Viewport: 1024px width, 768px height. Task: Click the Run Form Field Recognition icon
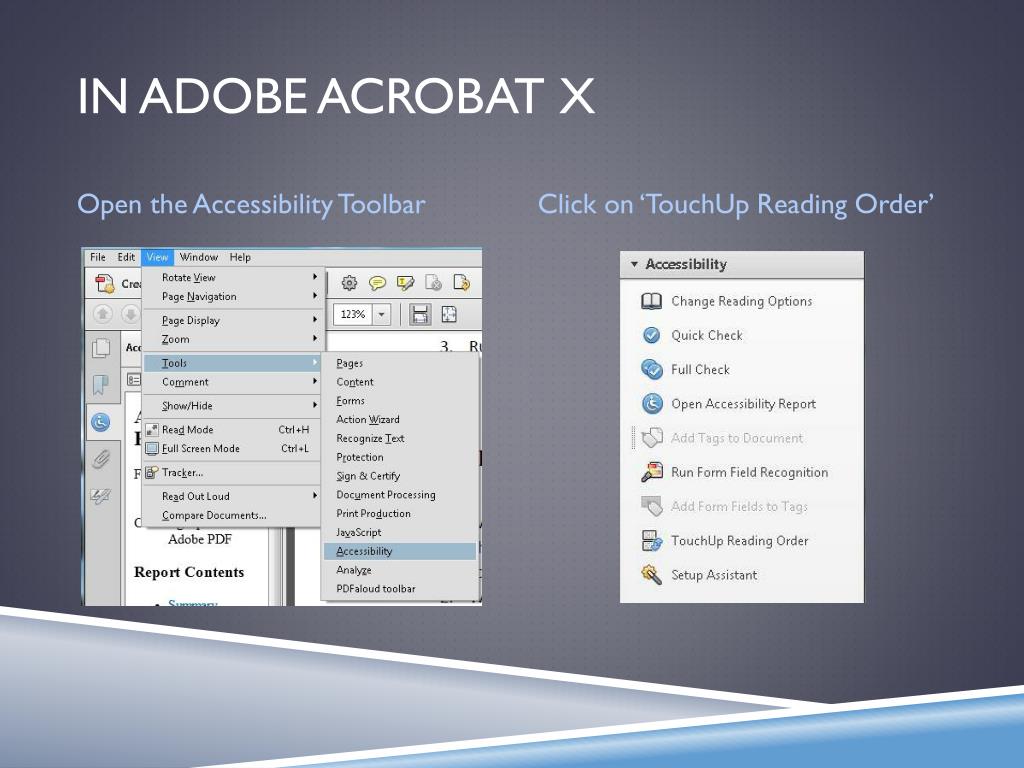pyautogui.click(x=652, y=472)
